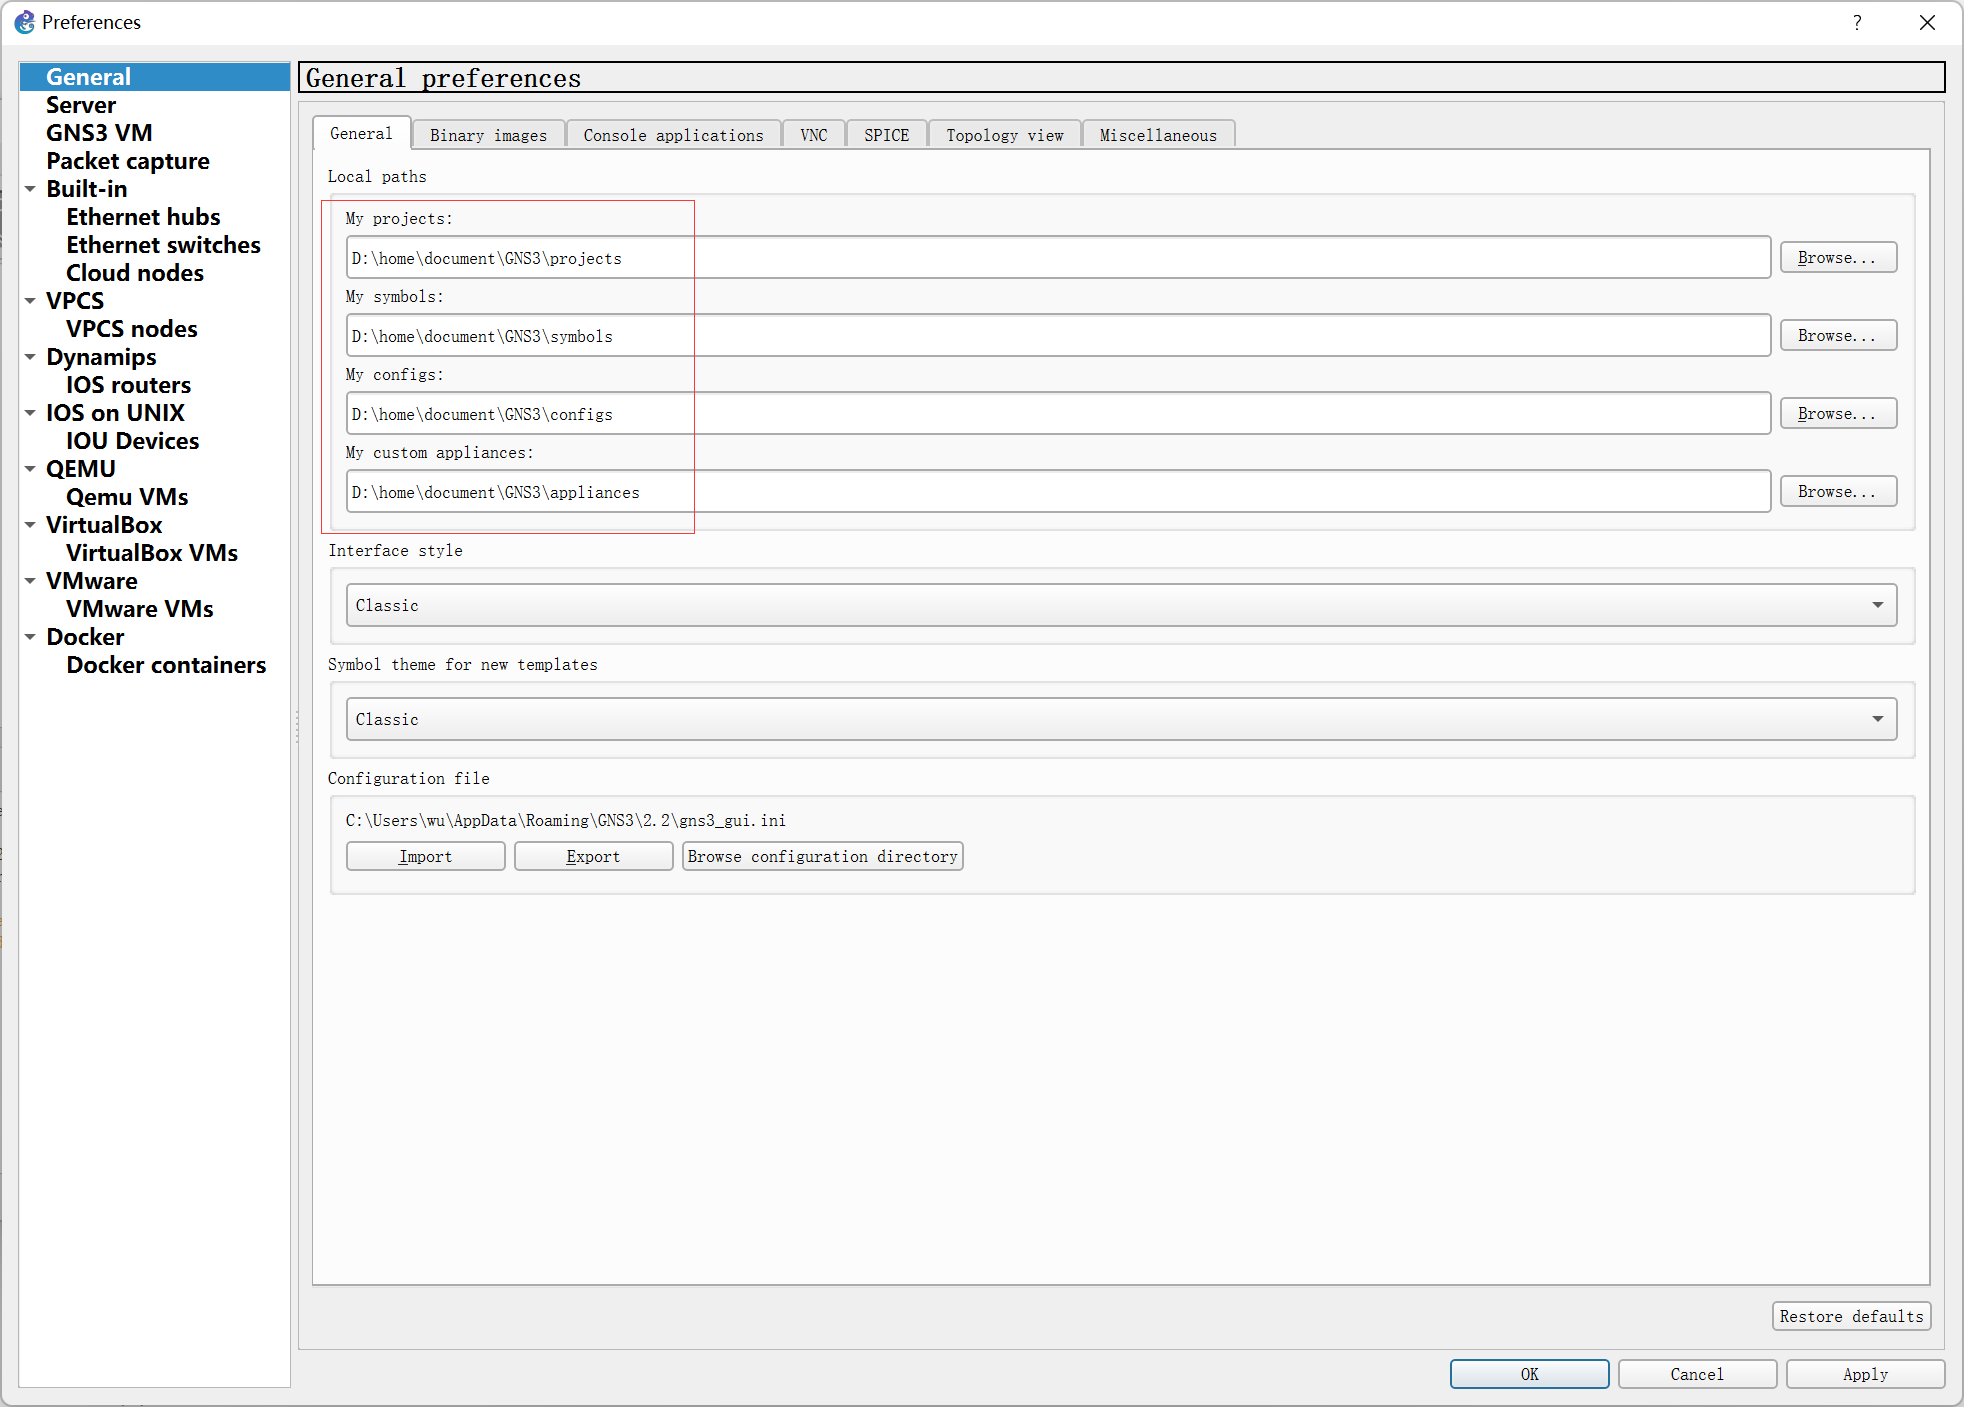Switch to the Topology view tab
1964x1407 pixels.
tap(1005, 135)
